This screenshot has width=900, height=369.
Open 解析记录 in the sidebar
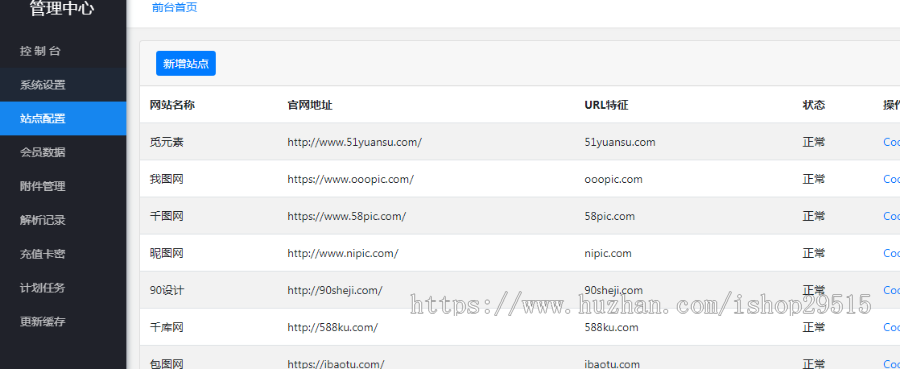[63, 220]
